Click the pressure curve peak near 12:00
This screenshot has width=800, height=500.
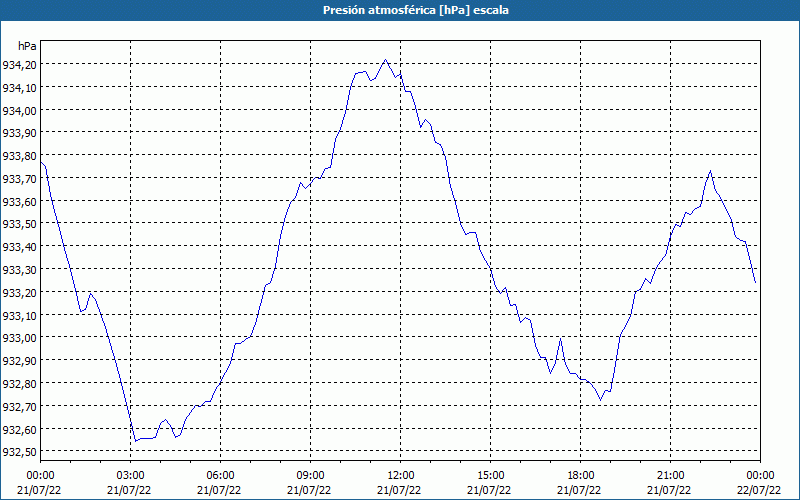coord(385,60)
